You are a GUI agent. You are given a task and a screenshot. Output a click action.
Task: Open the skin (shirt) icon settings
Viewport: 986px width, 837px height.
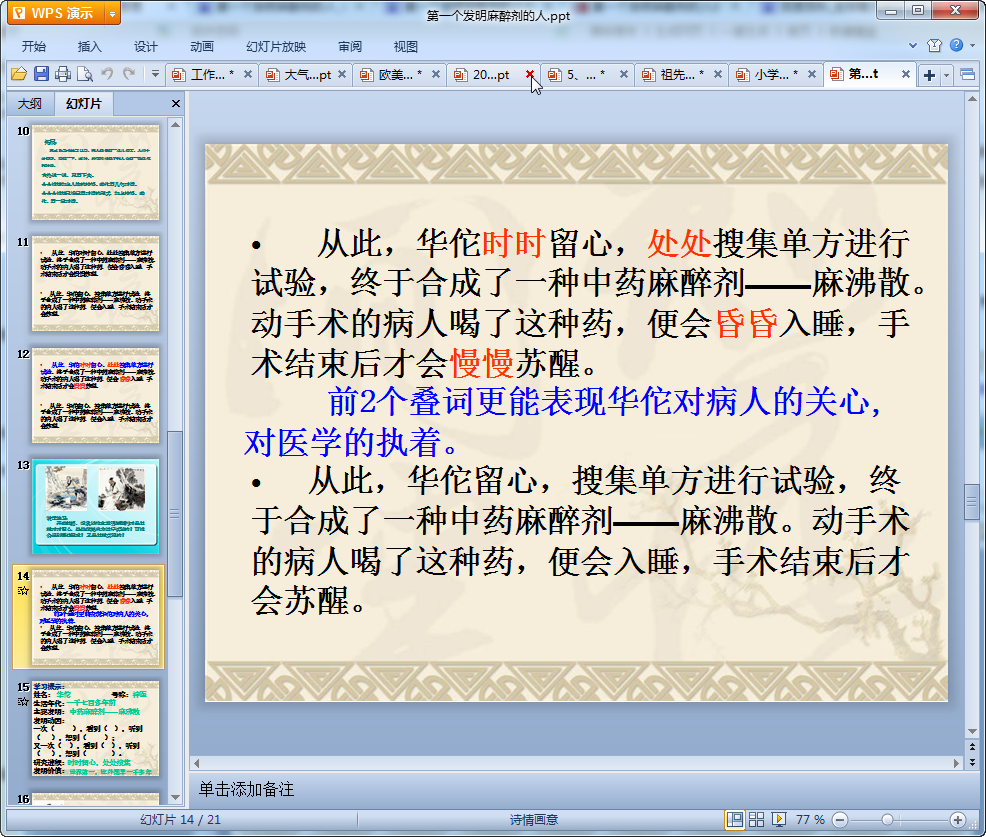tap(934, 45)
